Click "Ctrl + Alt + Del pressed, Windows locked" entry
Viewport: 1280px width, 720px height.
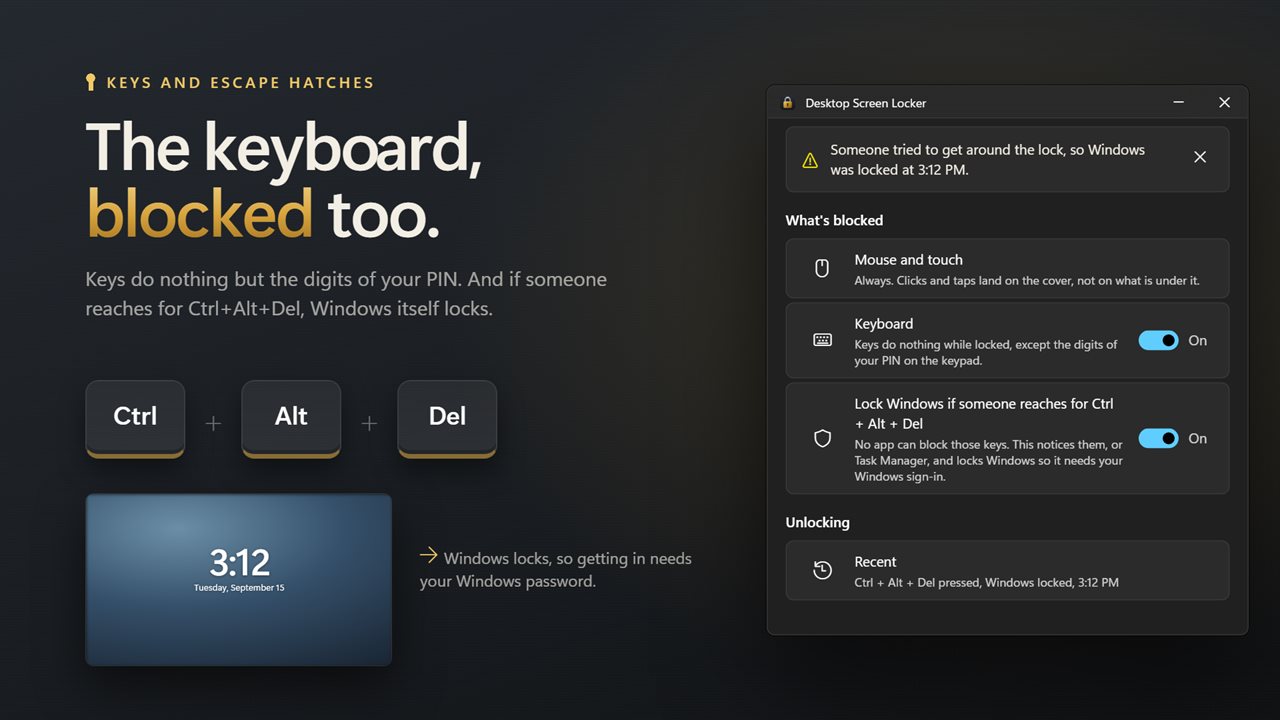coord(986,582)
